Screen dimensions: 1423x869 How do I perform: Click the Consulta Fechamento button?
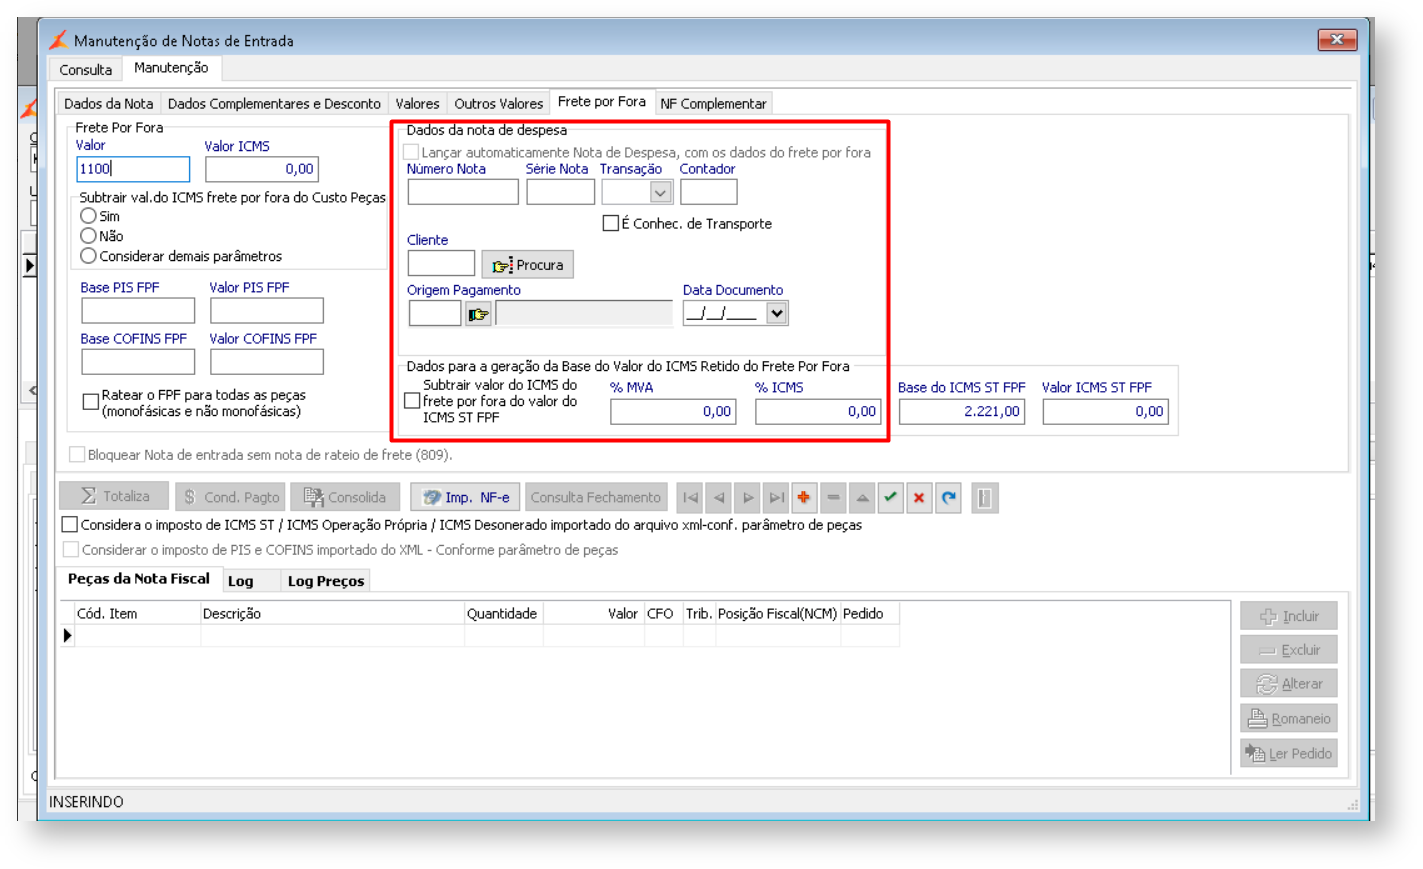tap(596, 497)
